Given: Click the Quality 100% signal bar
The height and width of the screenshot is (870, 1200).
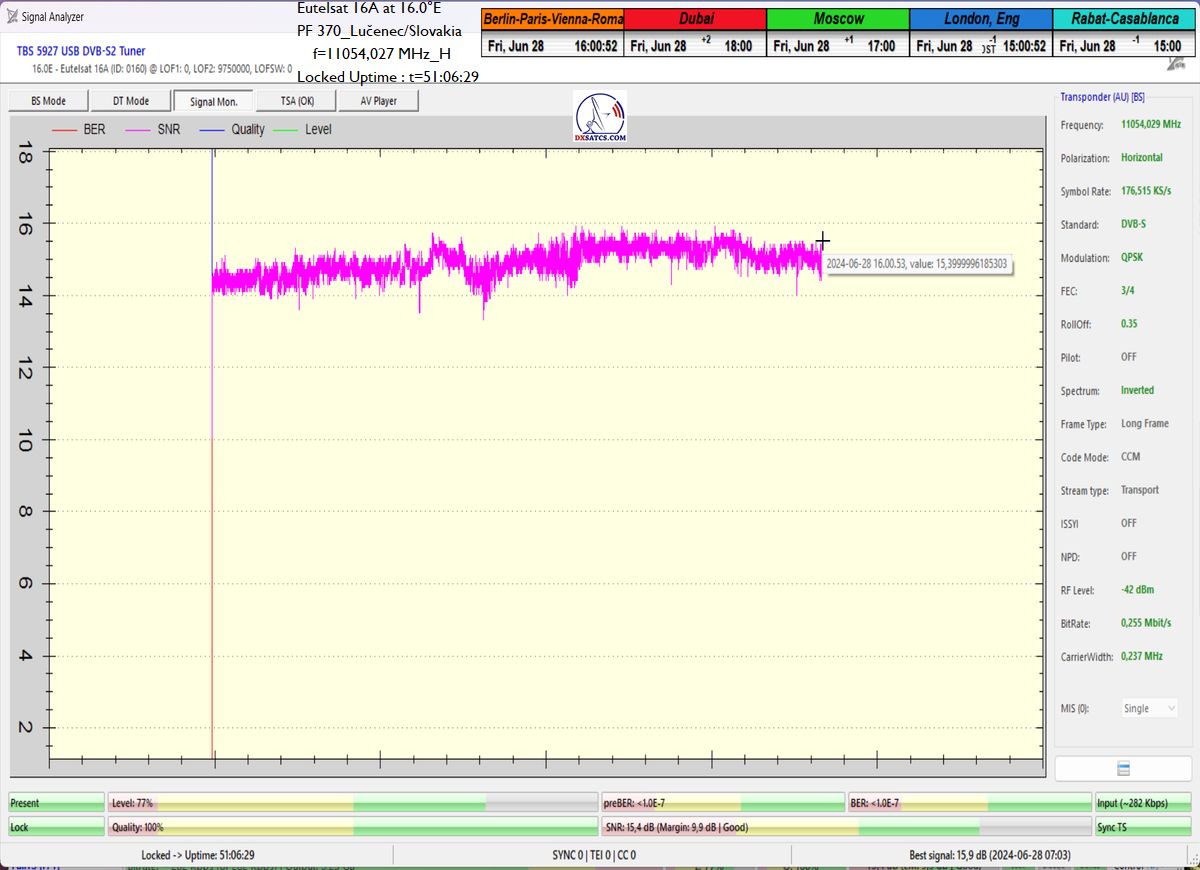Looking at the screenshot, I should click(352, 827).
